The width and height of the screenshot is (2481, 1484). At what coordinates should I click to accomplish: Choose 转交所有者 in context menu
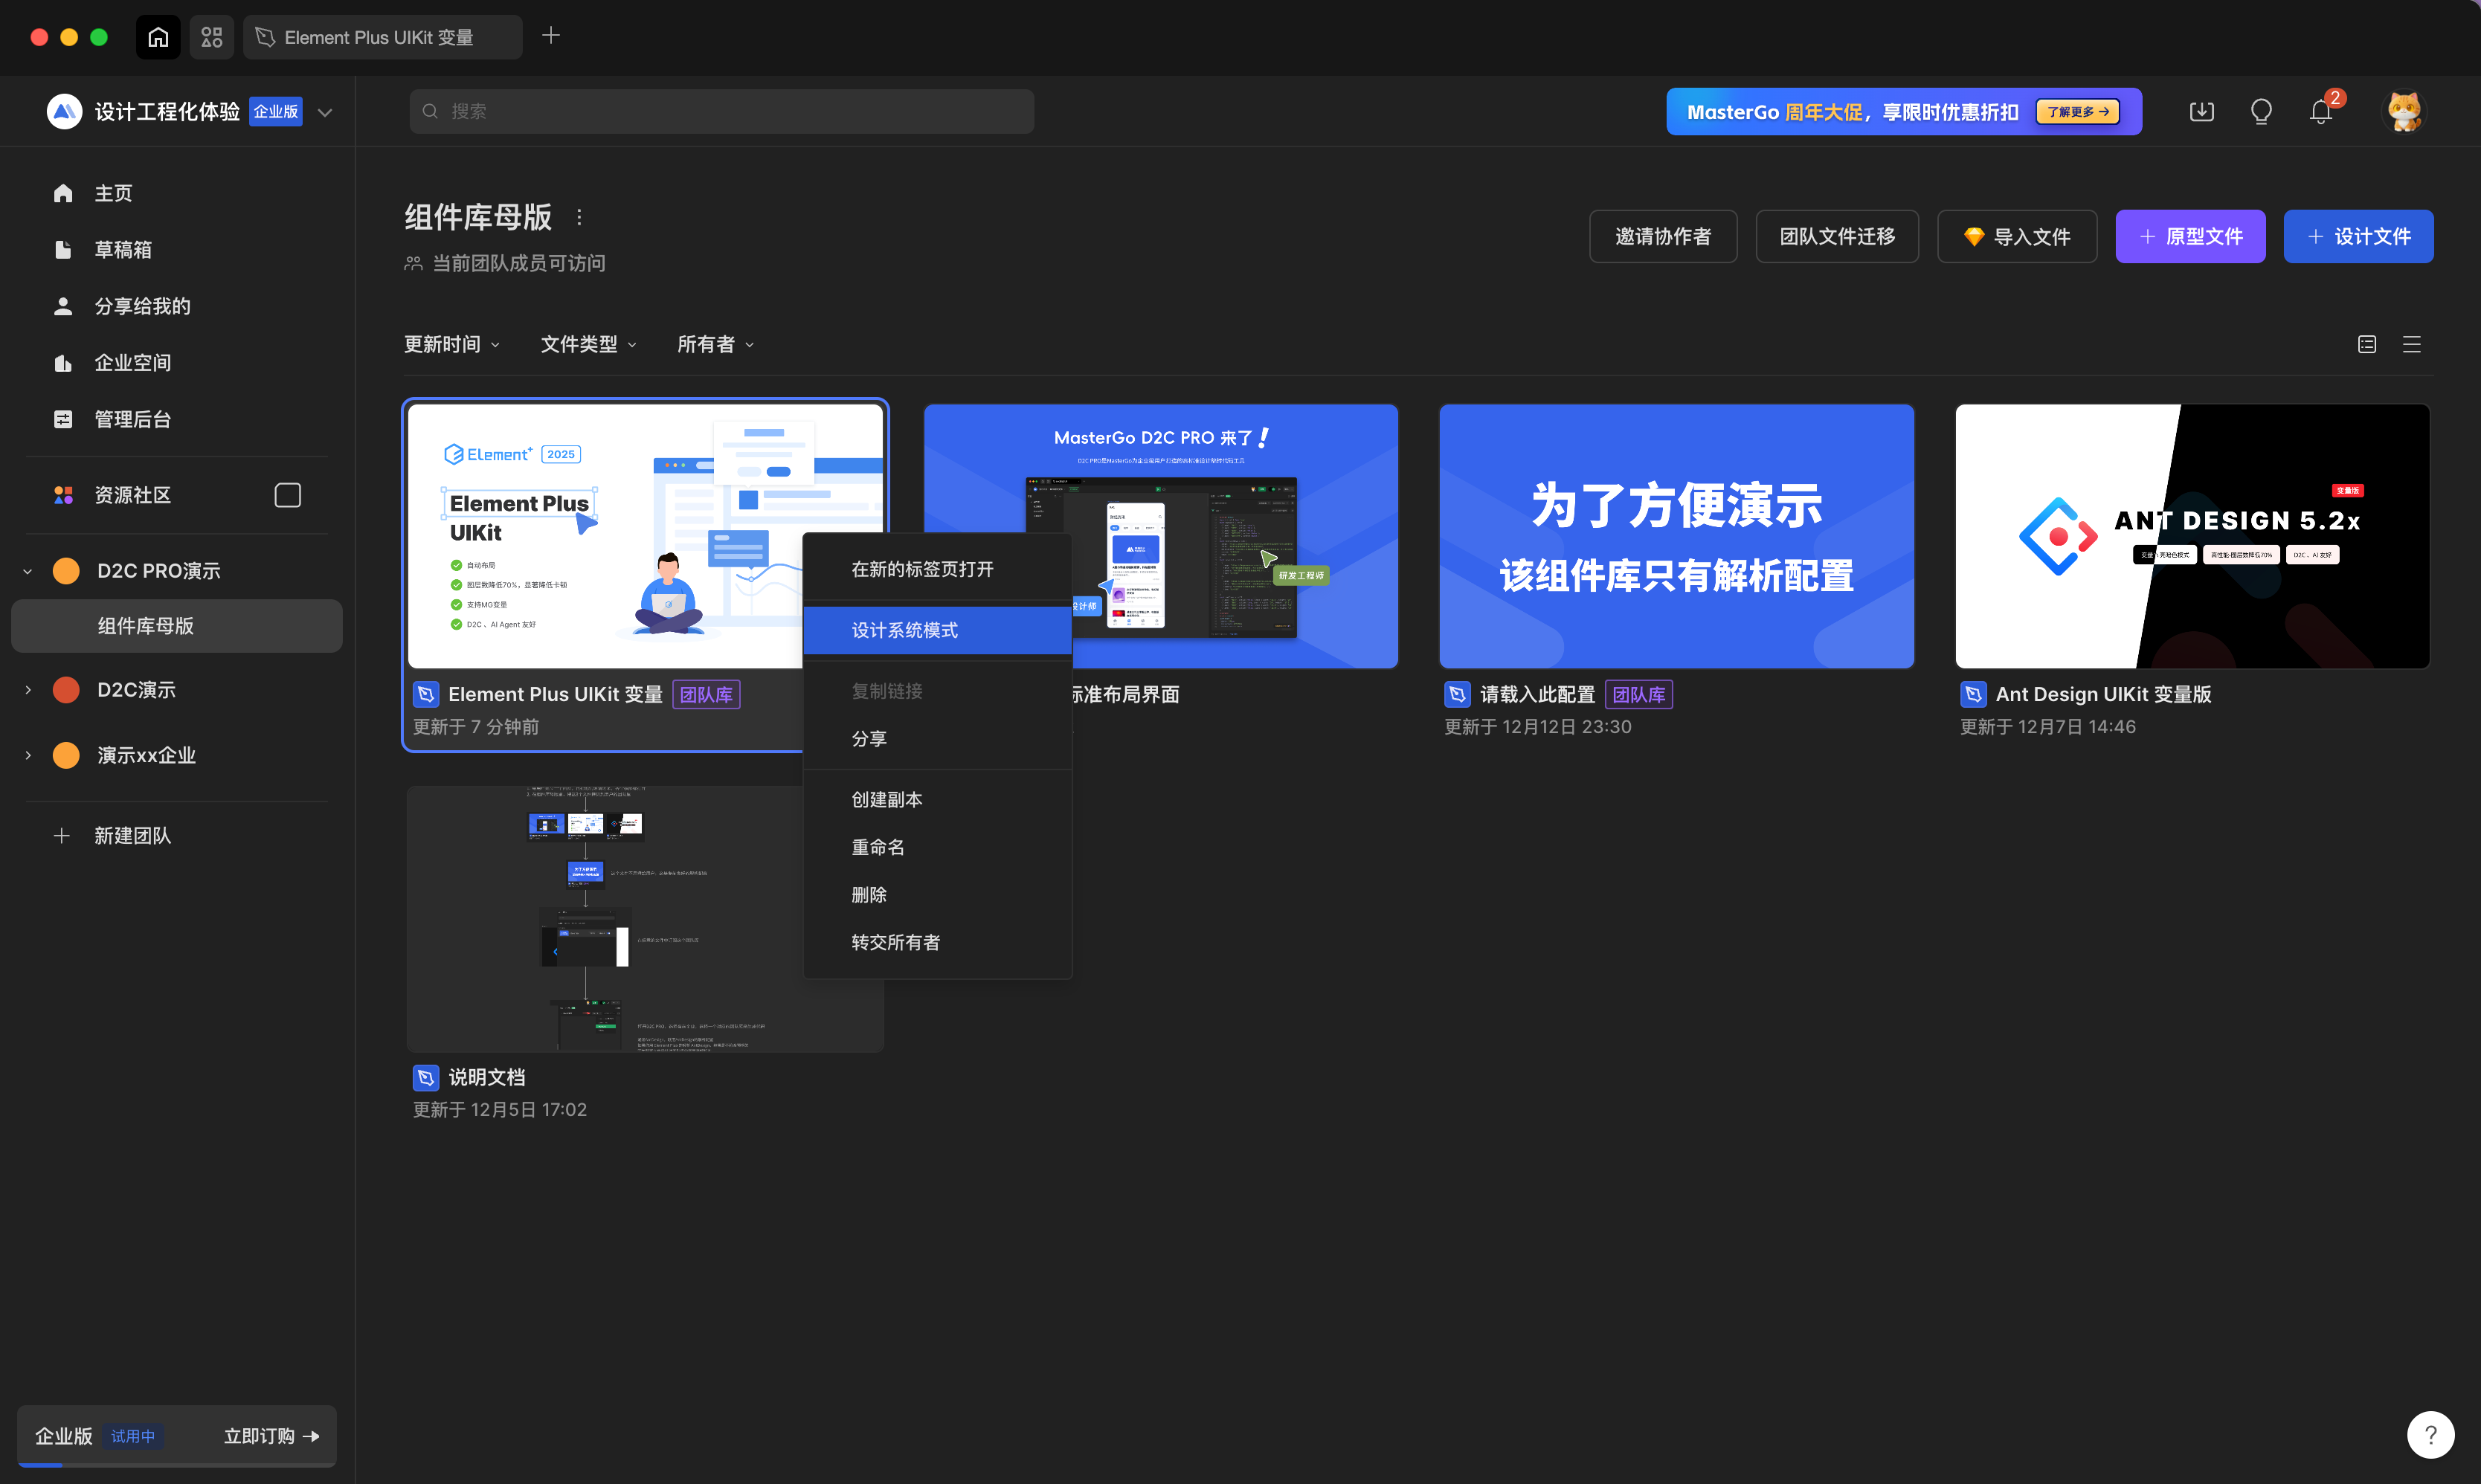(937, 942)
